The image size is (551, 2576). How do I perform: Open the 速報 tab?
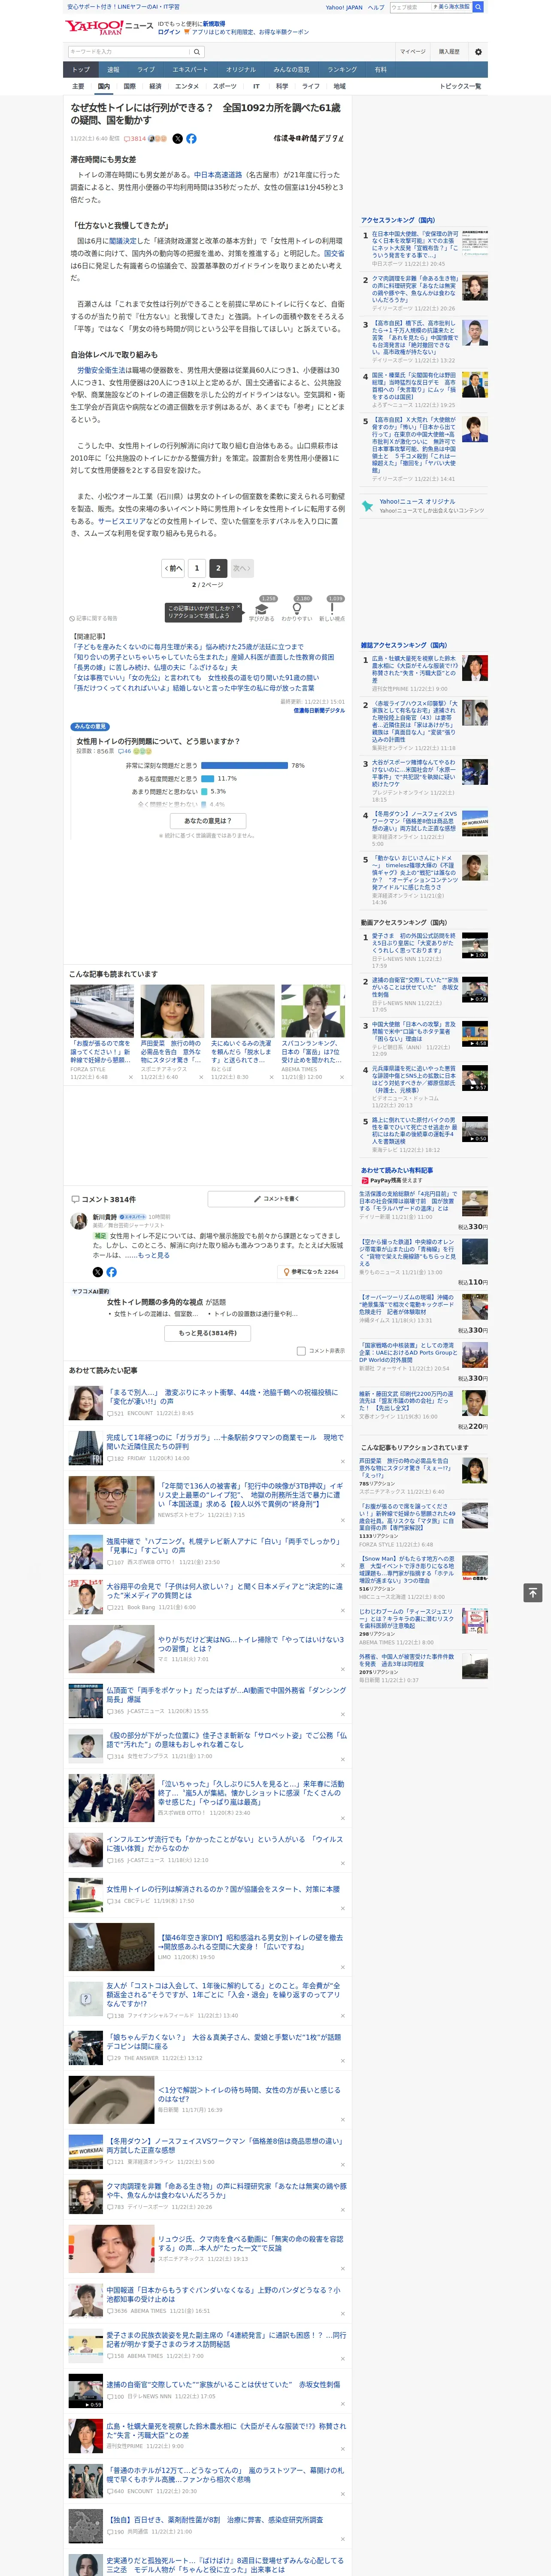point(113,70)
